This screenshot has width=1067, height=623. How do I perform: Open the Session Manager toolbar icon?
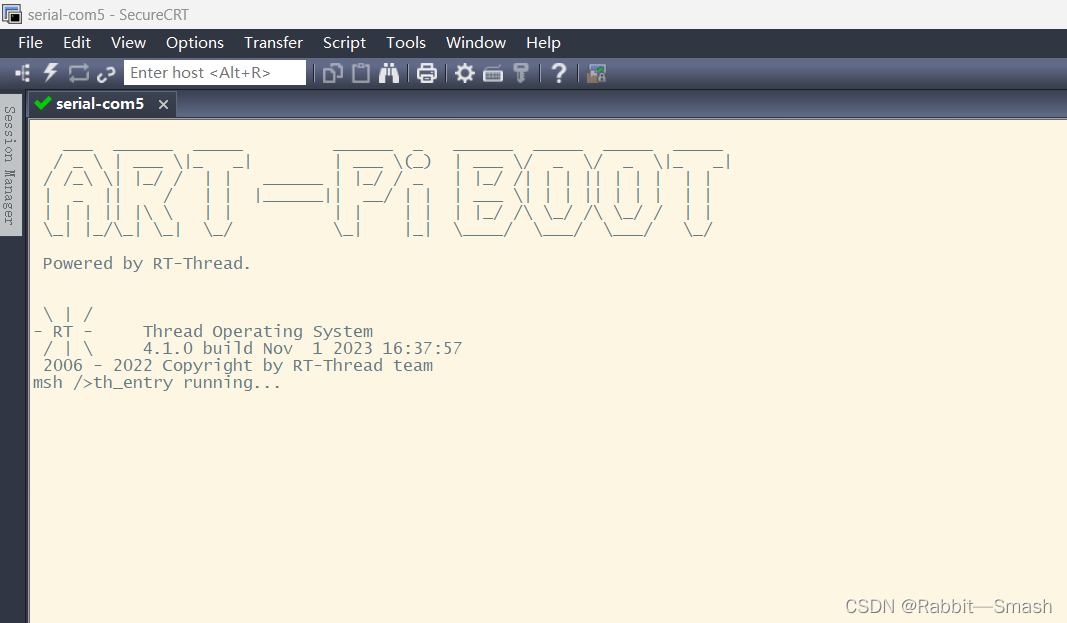pyautogui.click(x=22, y=73)
